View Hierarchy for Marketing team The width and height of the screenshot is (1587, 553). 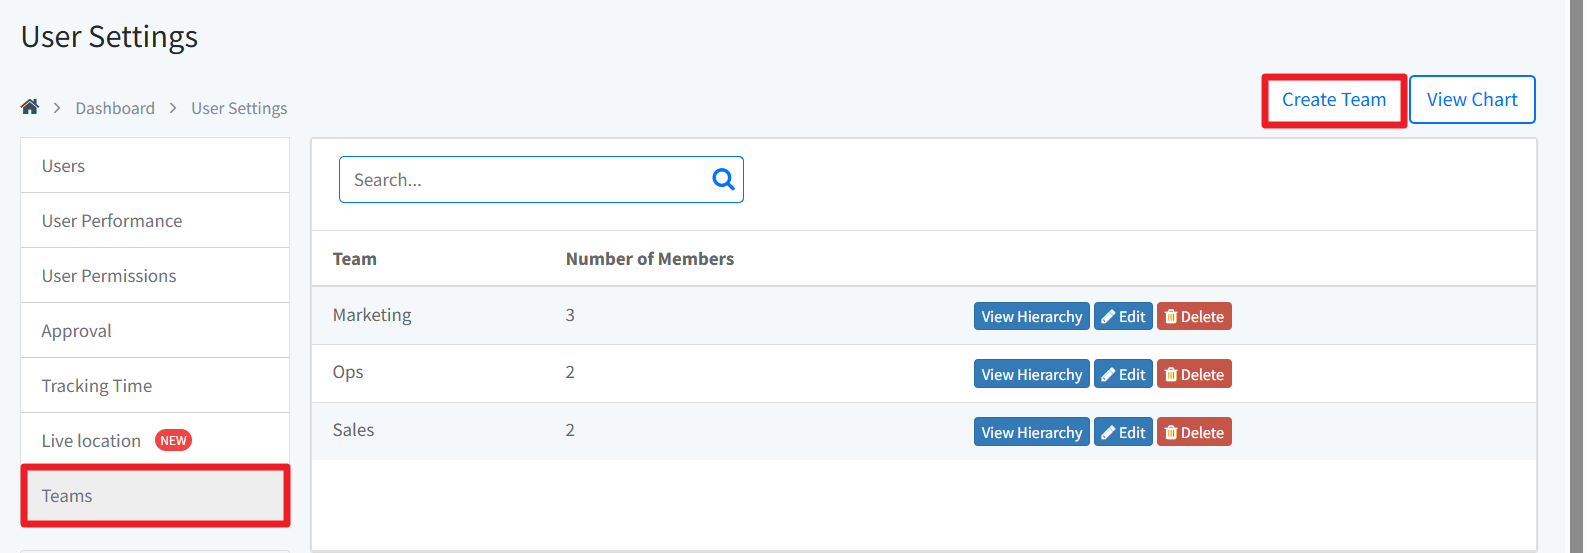click(x=1031, y=317)
